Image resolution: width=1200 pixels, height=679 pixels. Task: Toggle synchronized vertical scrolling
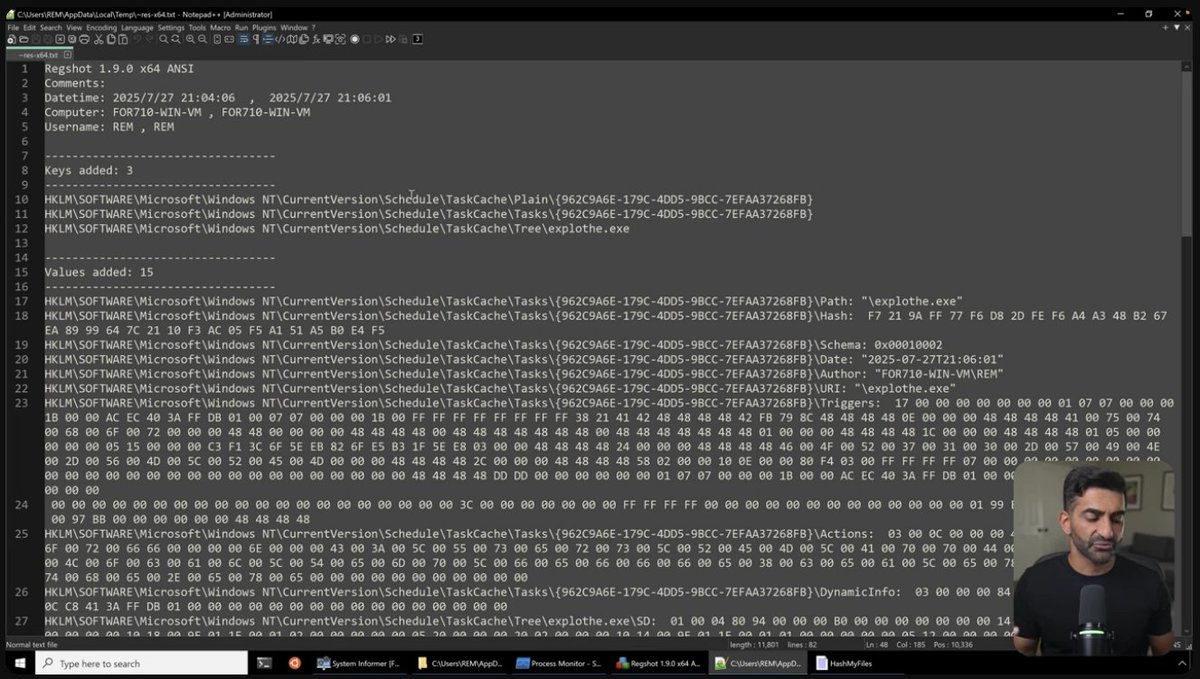point(215,39)
